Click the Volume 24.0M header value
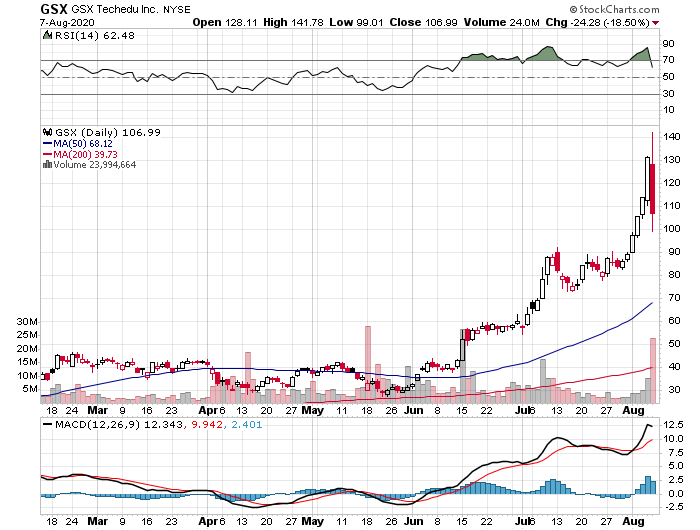Screen dimensions: 700x530 [x=501, y=22]
